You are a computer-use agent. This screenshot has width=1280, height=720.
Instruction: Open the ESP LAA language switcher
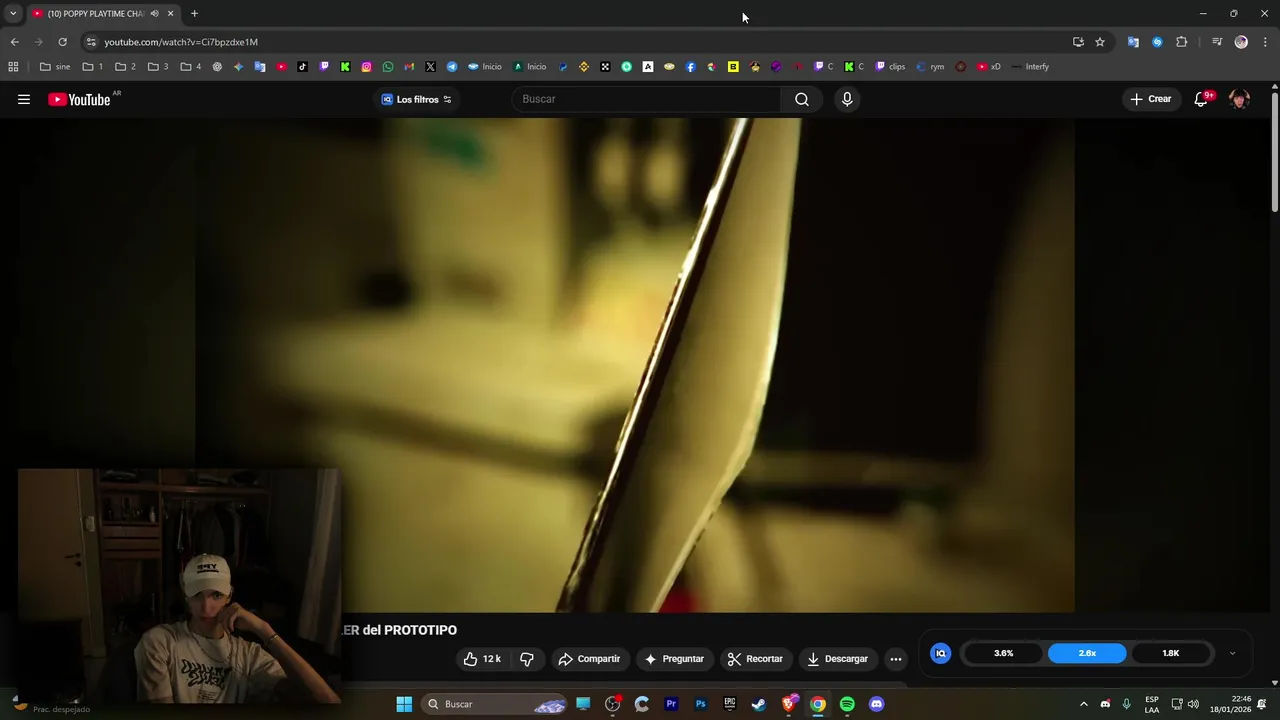pos(1152,704)
